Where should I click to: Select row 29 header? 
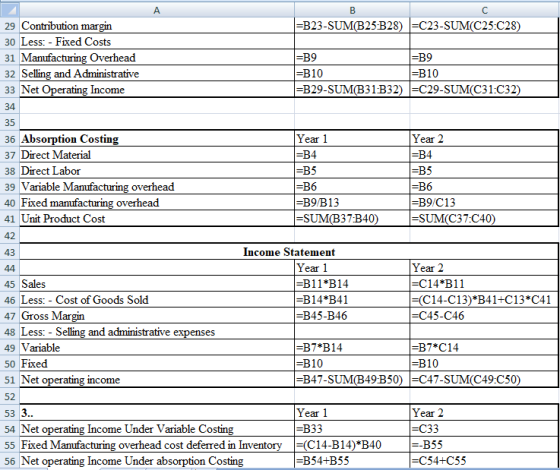(10, 26)
